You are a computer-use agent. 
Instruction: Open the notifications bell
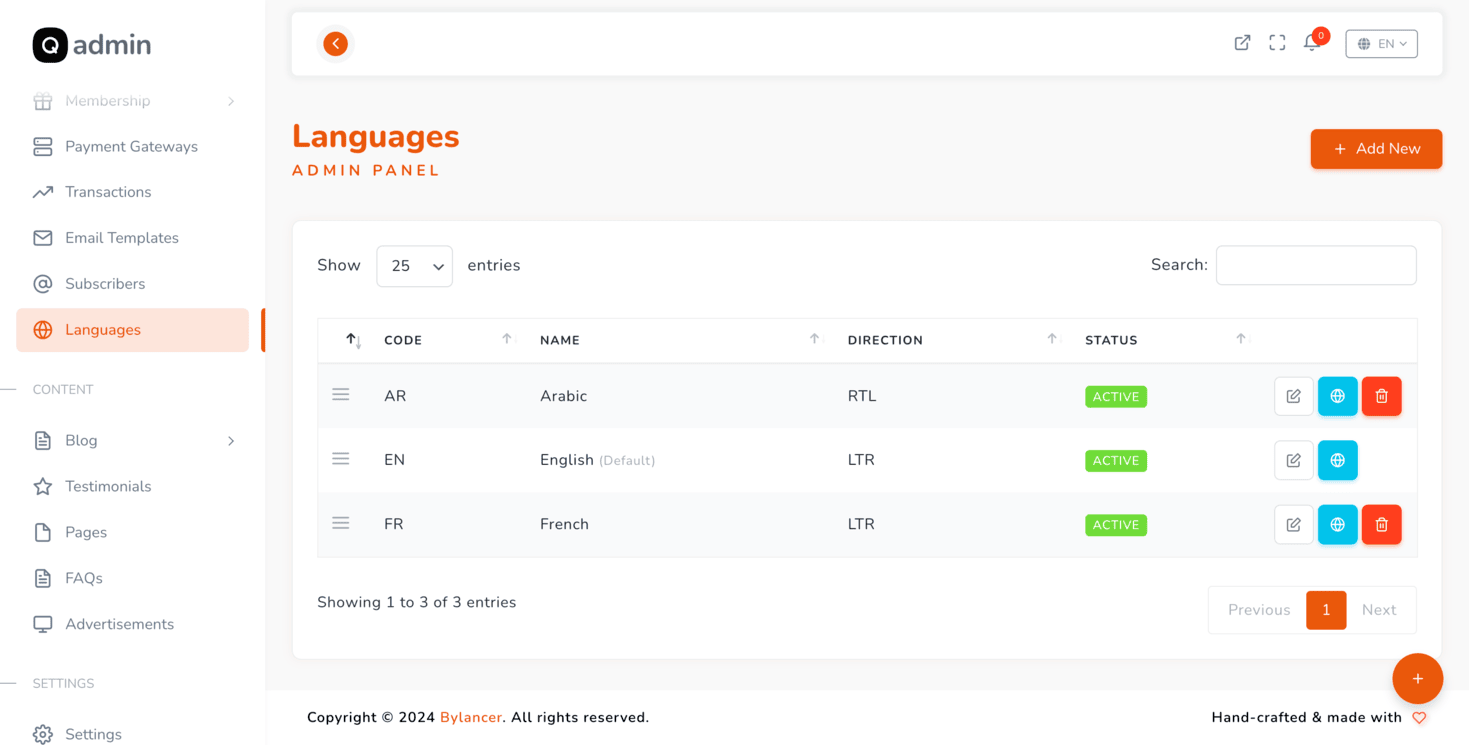(1312, 43)
